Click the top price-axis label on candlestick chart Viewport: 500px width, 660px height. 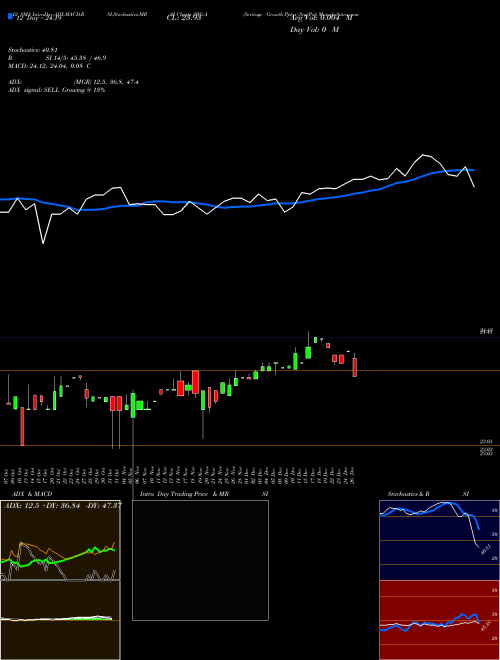click(486, 332)
